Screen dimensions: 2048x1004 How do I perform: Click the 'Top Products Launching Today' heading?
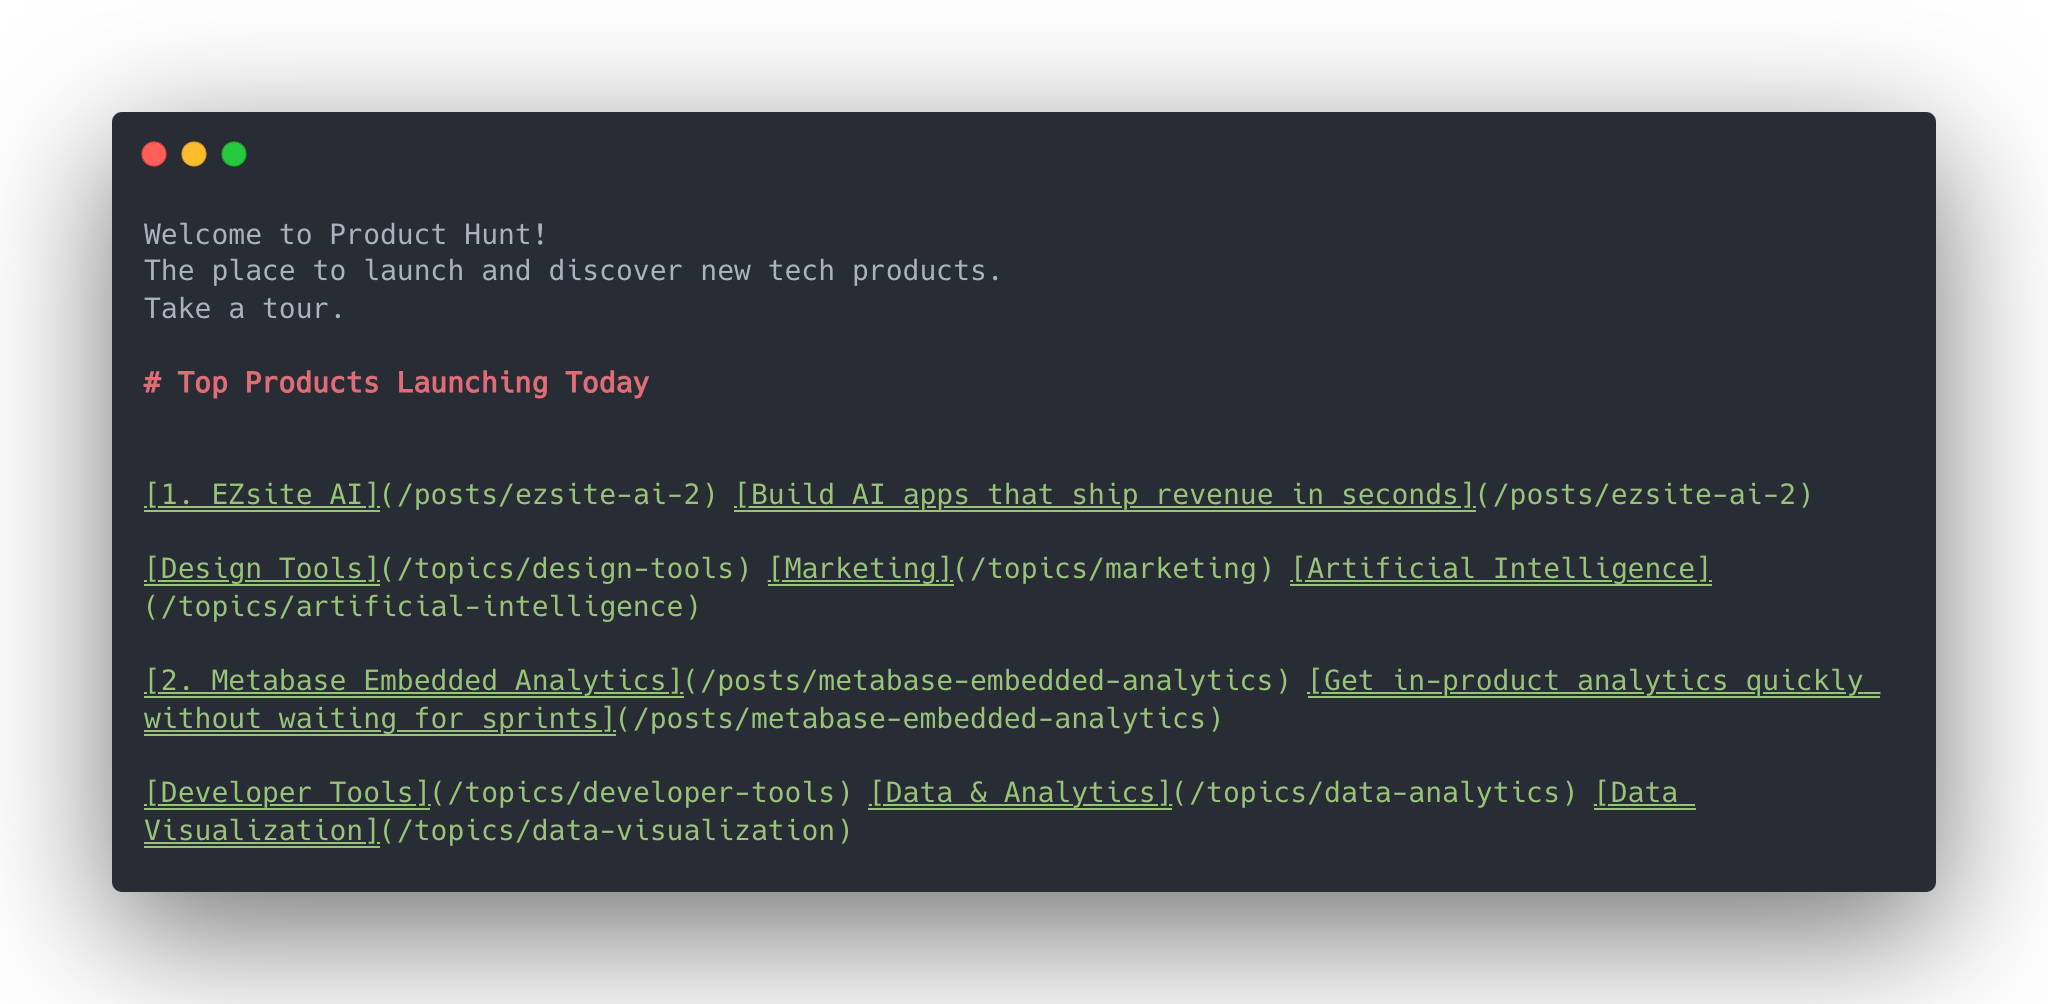(397, 383)
